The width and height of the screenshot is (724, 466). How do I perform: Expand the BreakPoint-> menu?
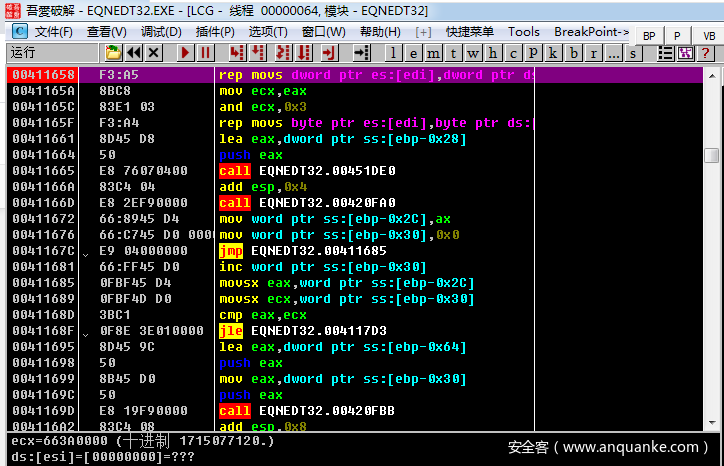click(591, 31)
